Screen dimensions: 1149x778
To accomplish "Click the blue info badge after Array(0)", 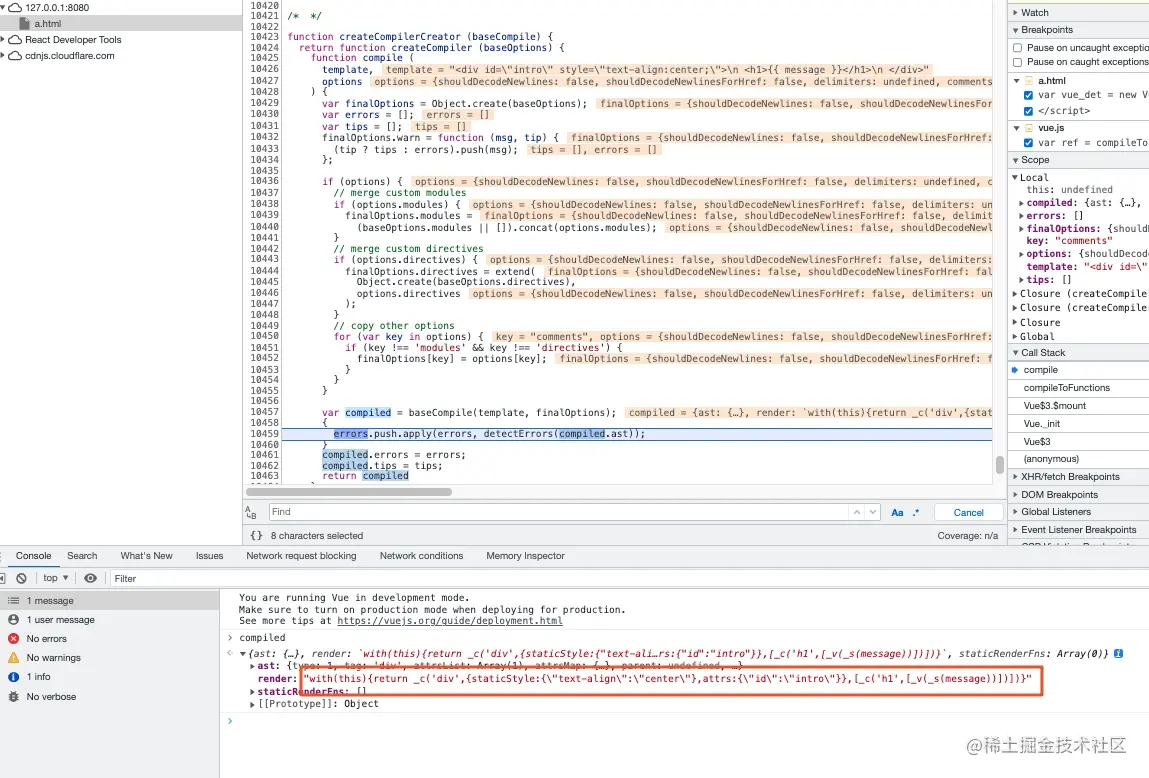I will [x=1118, y=653].
